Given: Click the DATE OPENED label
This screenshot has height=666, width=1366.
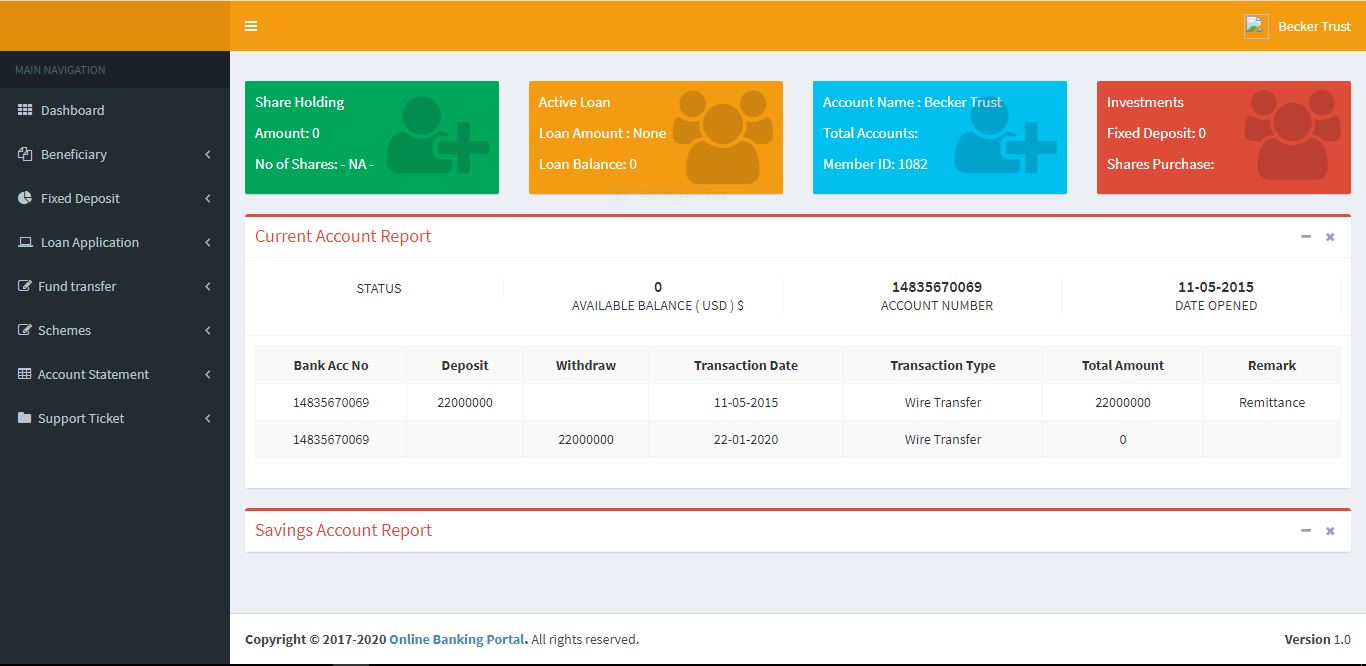Looking at the screenshot, I should [x=1216, y=305].
